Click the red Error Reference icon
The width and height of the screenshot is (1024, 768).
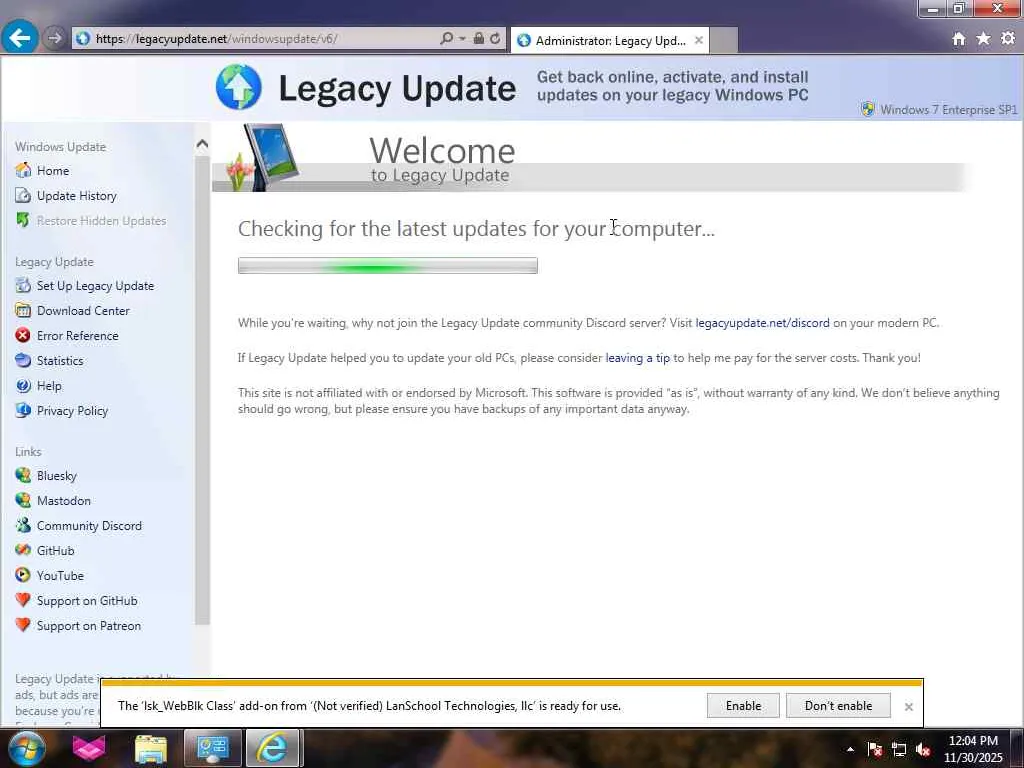coord(23,335)
